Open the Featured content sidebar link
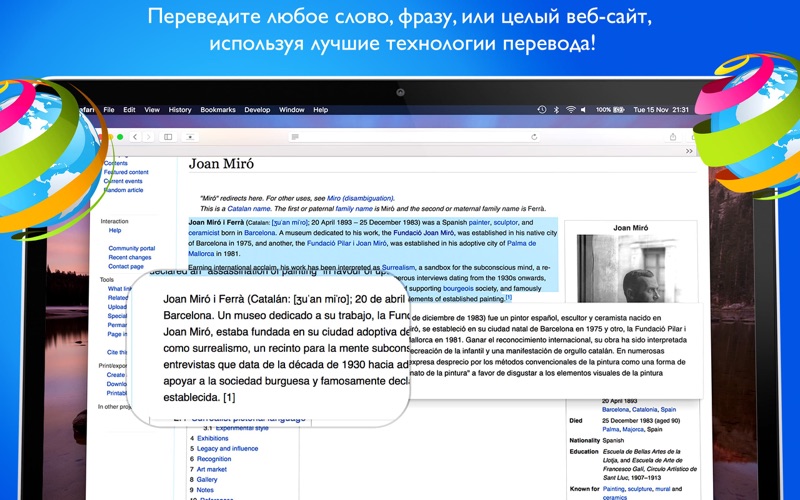 [126, 172]
